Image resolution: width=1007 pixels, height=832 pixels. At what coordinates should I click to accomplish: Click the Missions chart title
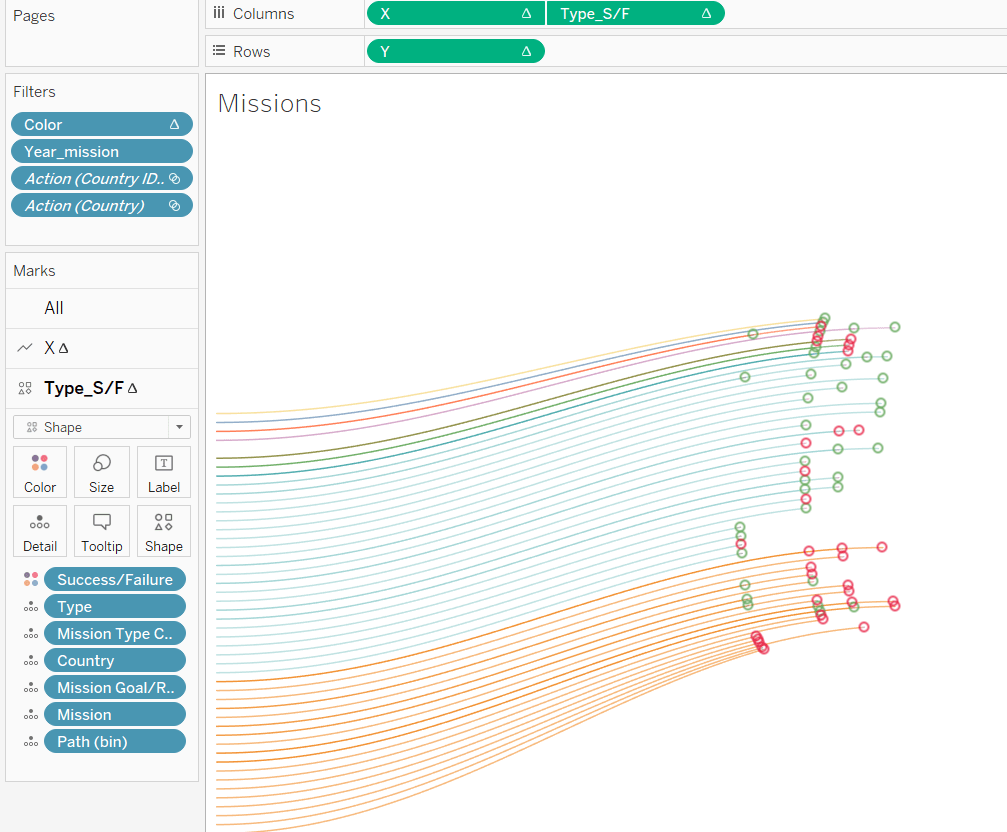pos(270,104)
